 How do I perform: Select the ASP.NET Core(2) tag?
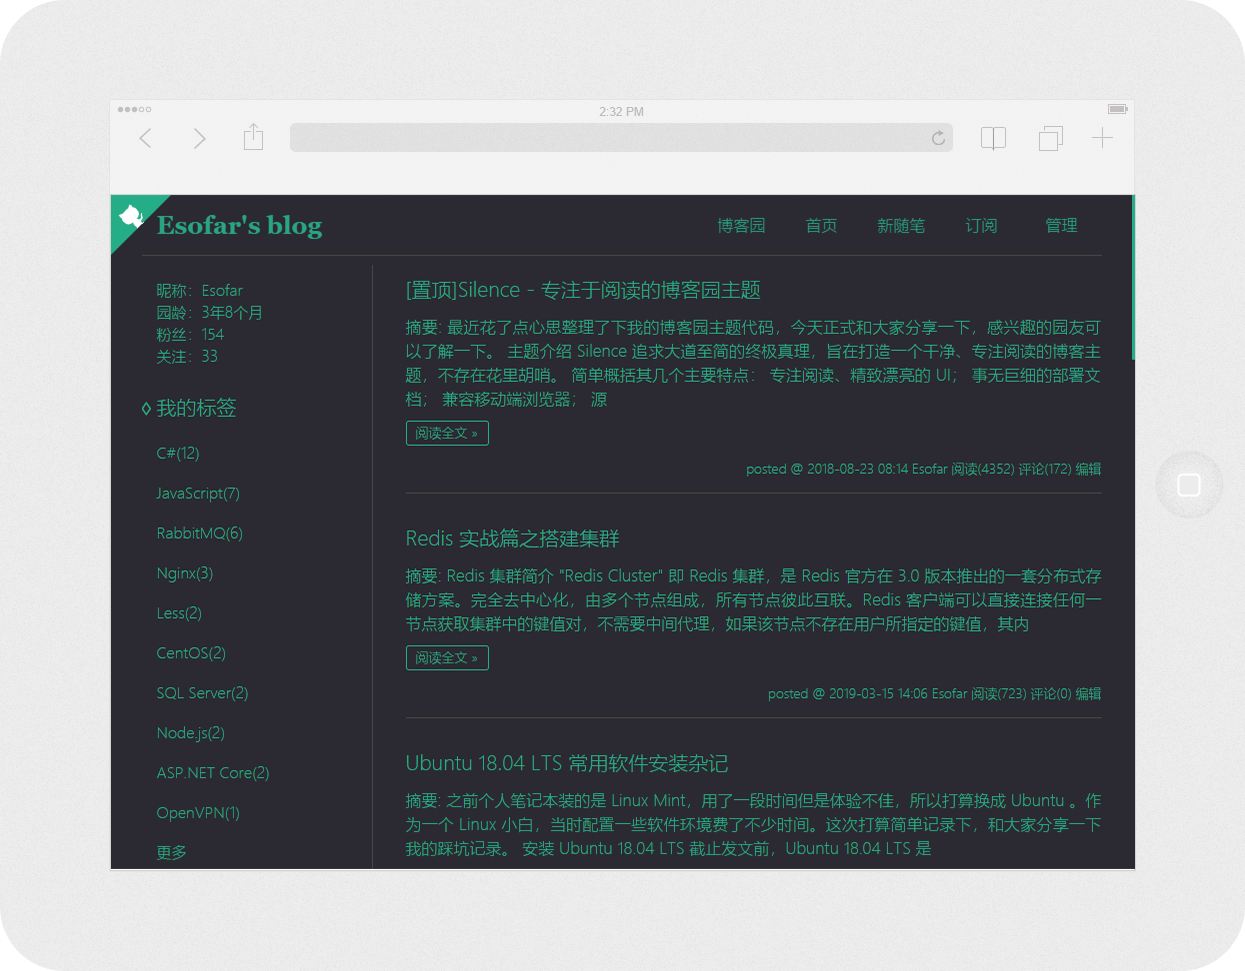(213, 773)
